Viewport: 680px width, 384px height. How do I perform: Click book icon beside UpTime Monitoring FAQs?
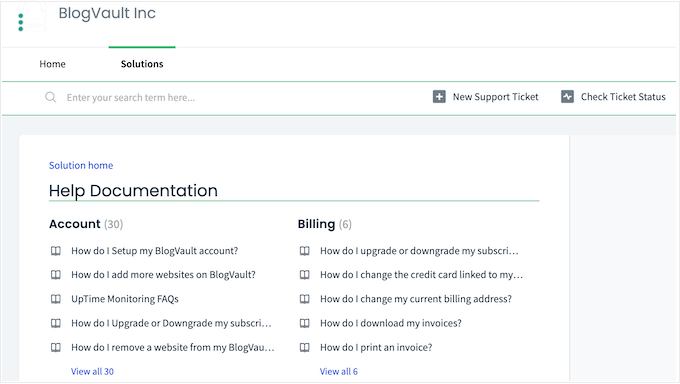pos(56,299)
